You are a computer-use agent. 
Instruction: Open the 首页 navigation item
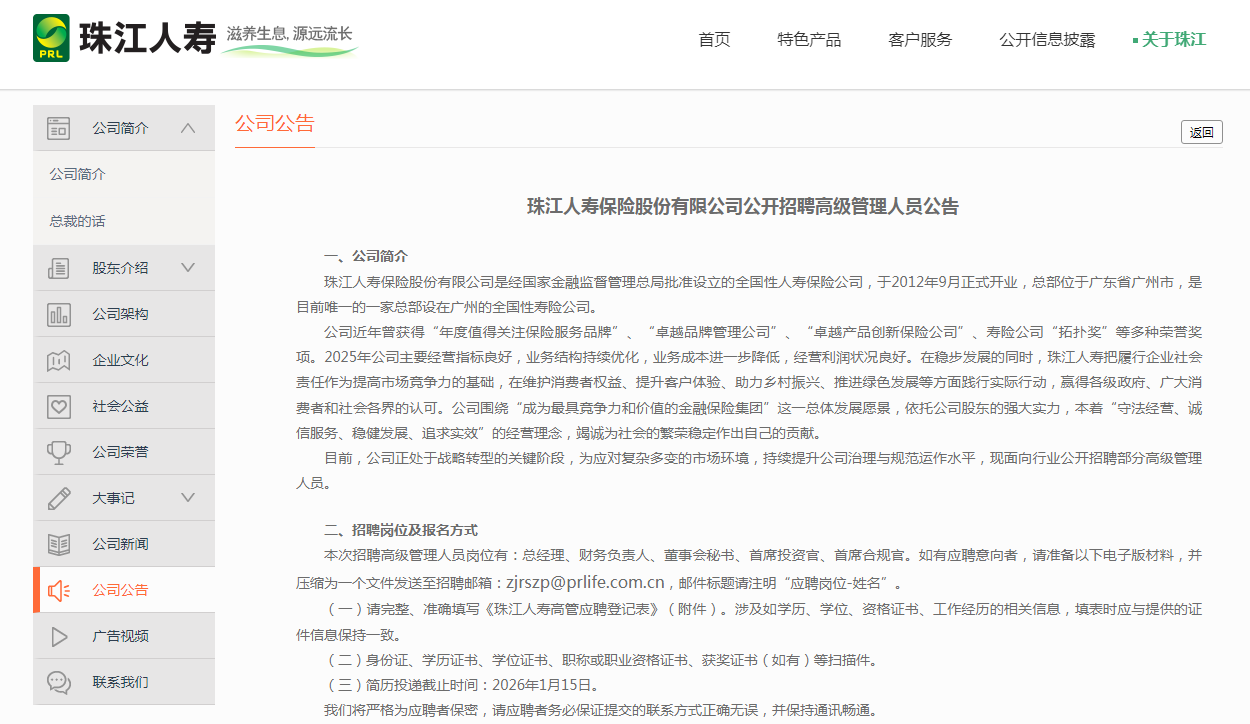[x=714, y=40]
